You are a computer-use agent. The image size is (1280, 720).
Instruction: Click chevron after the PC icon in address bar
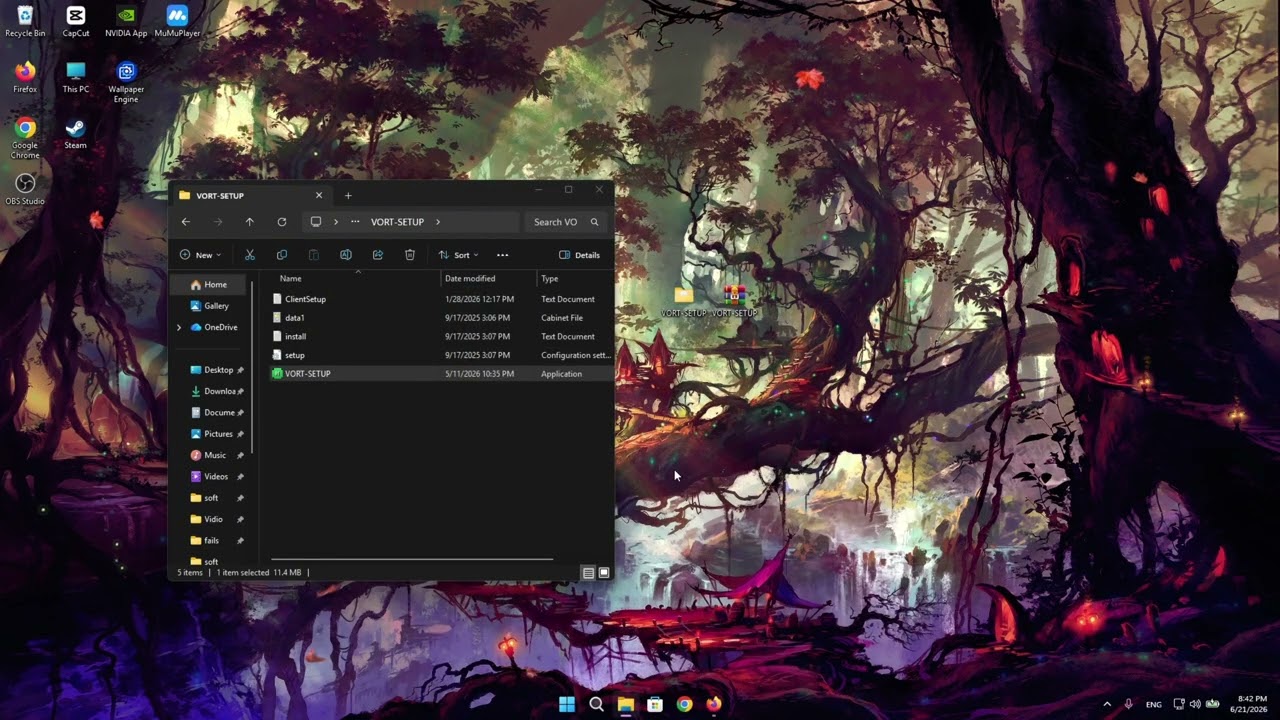[x=336, y=222]
